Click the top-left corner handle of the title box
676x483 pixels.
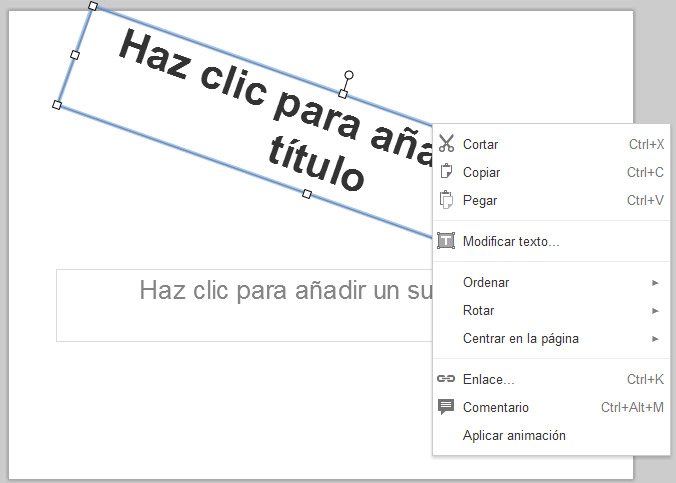tap(93, 6)
